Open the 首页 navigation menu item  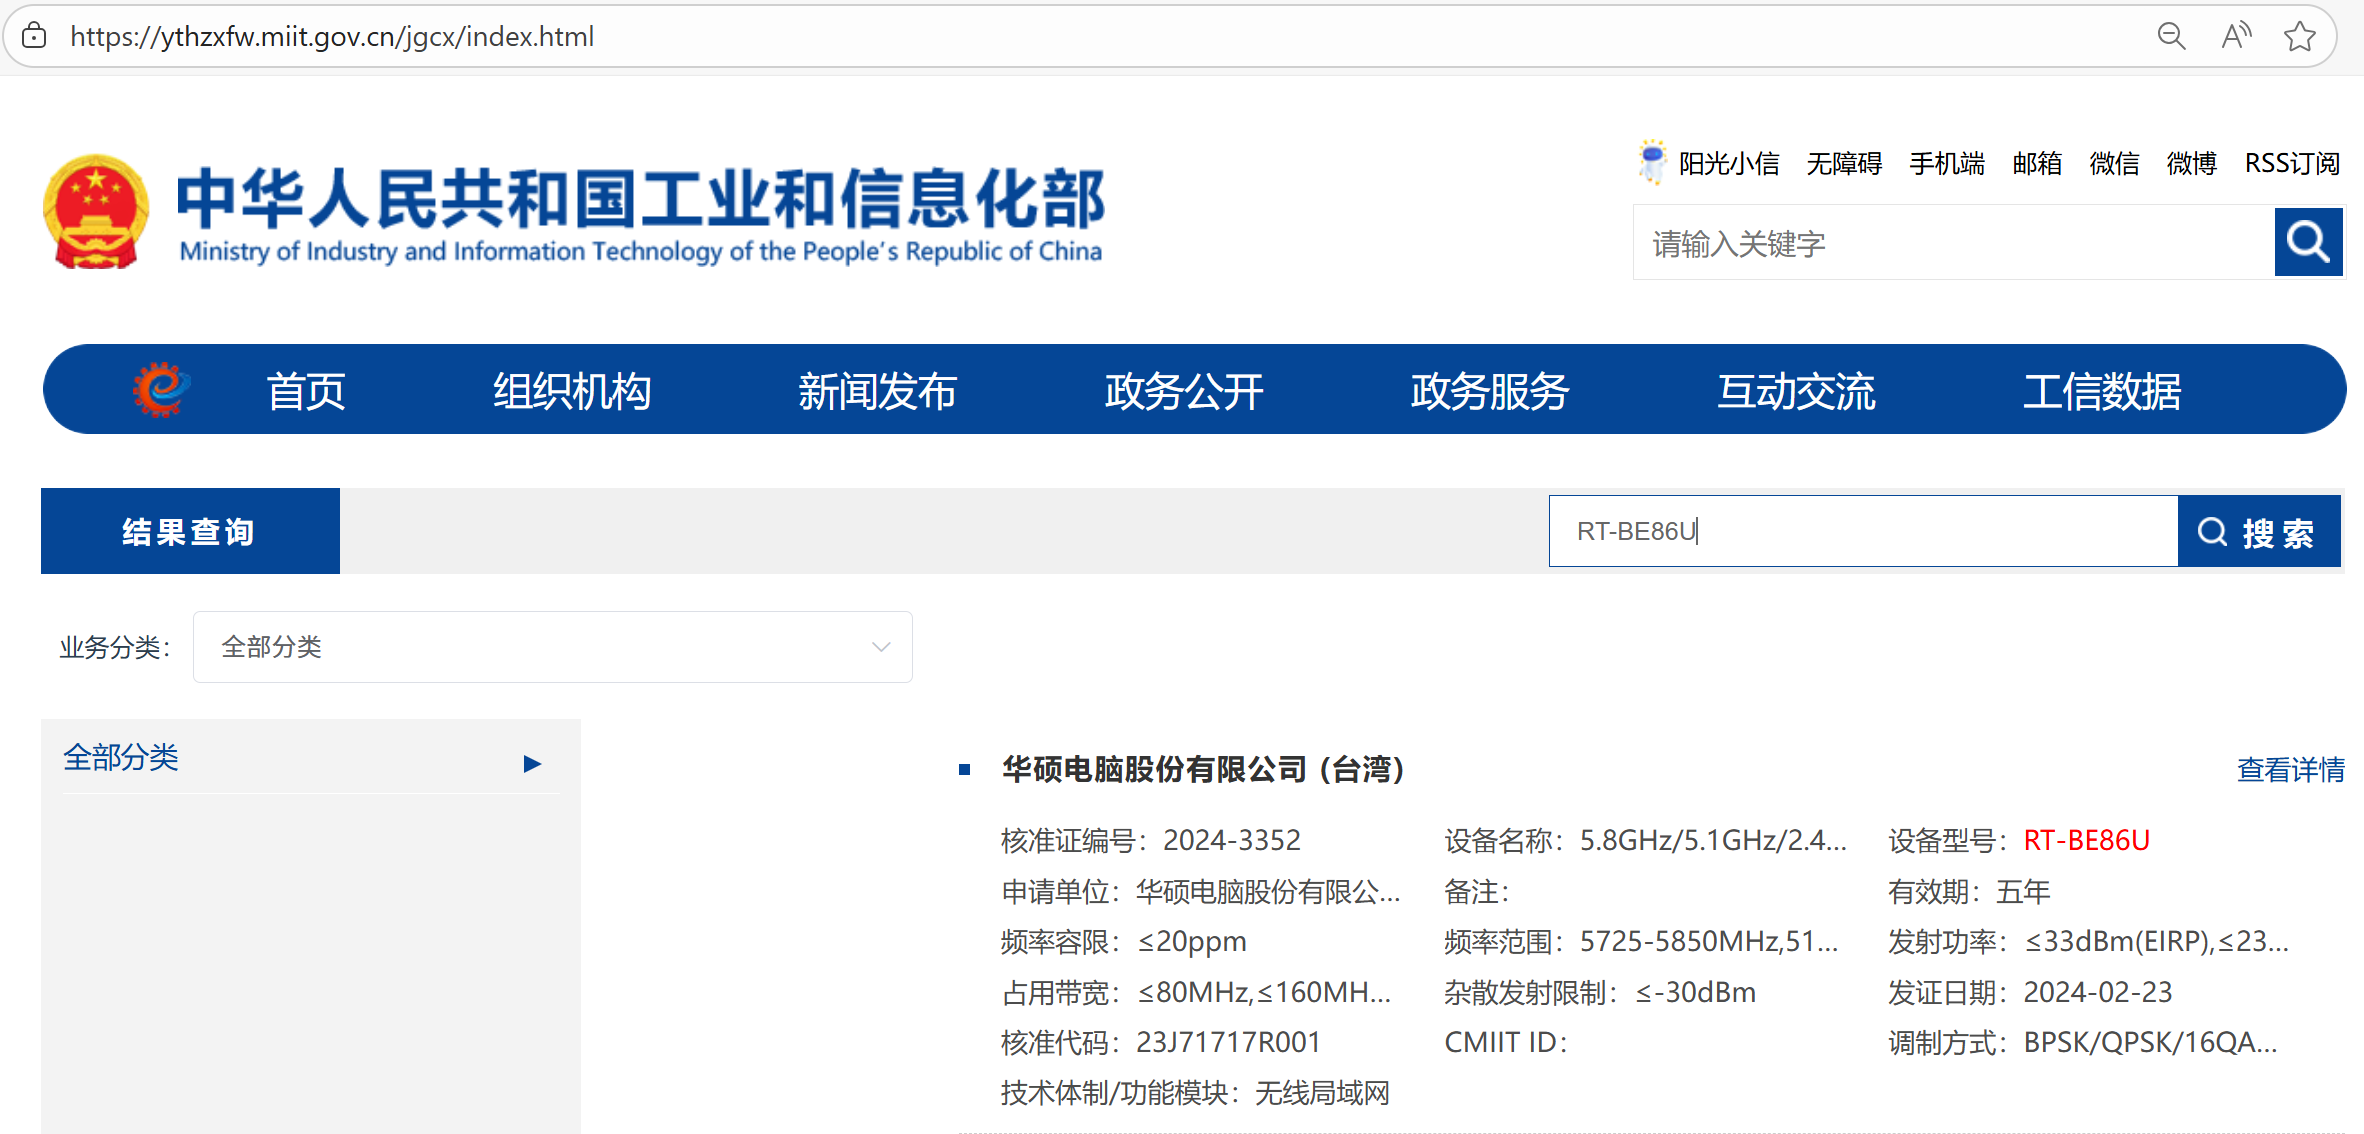pos(306,391)
